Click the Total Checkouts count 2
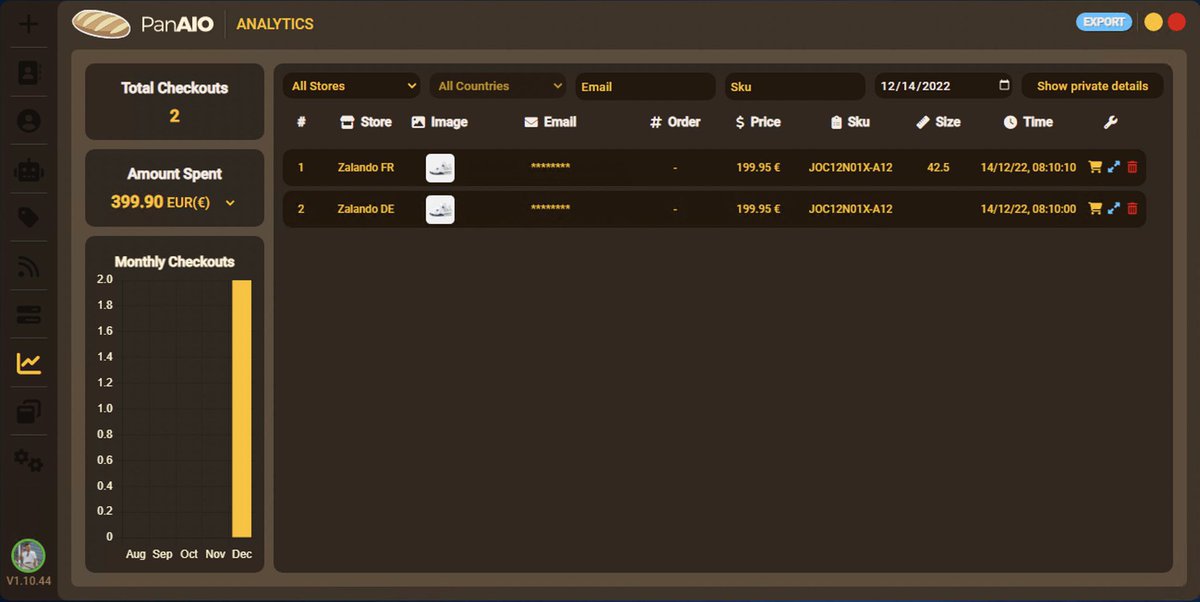1200x602 pixels. point(174,116)
